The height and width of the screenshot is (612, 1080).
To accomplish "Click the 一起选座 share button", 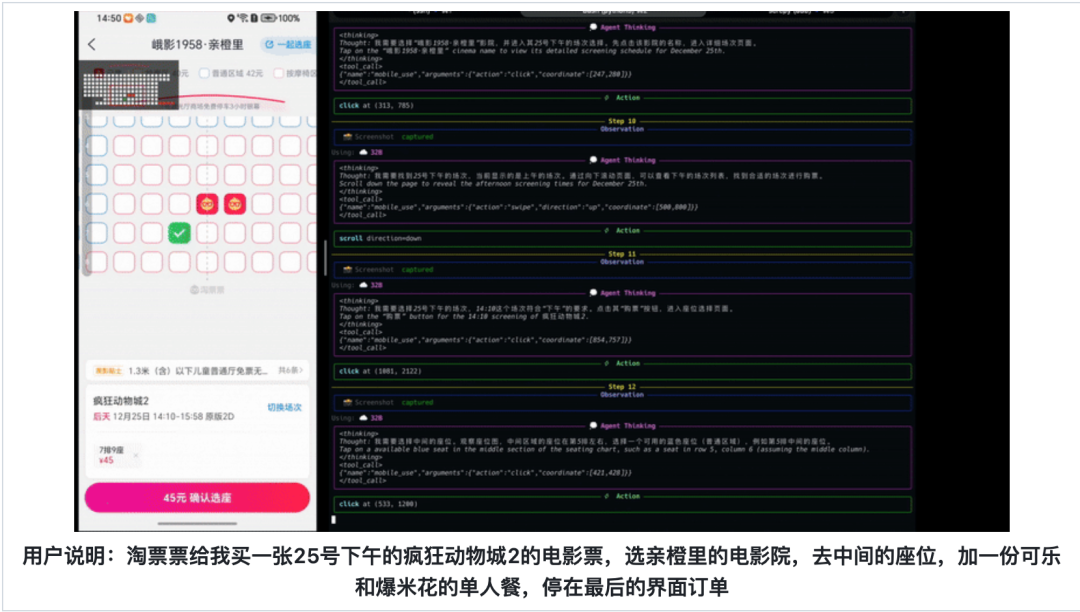I will [x=287, y=45].
